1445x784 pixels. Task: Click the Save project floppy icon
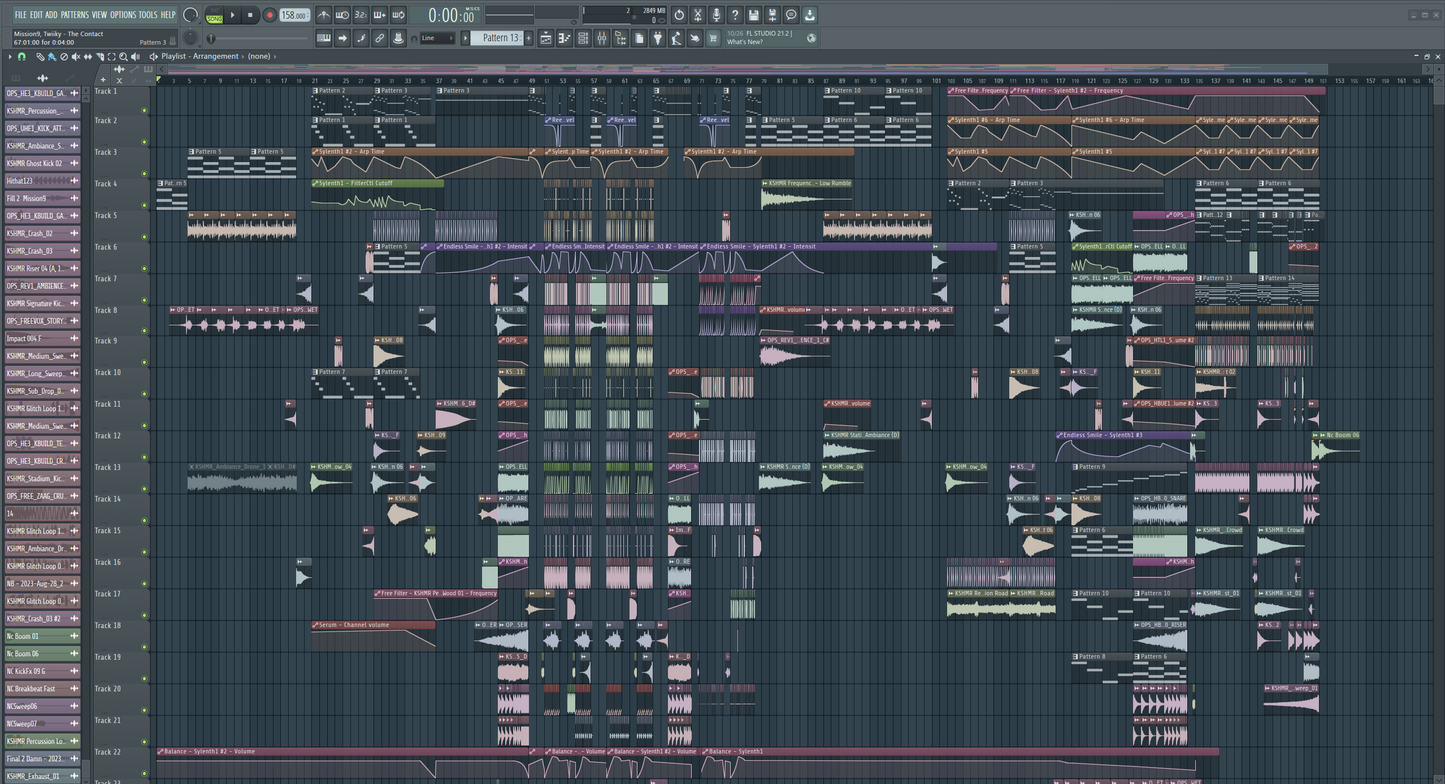(x=753, y=15)
